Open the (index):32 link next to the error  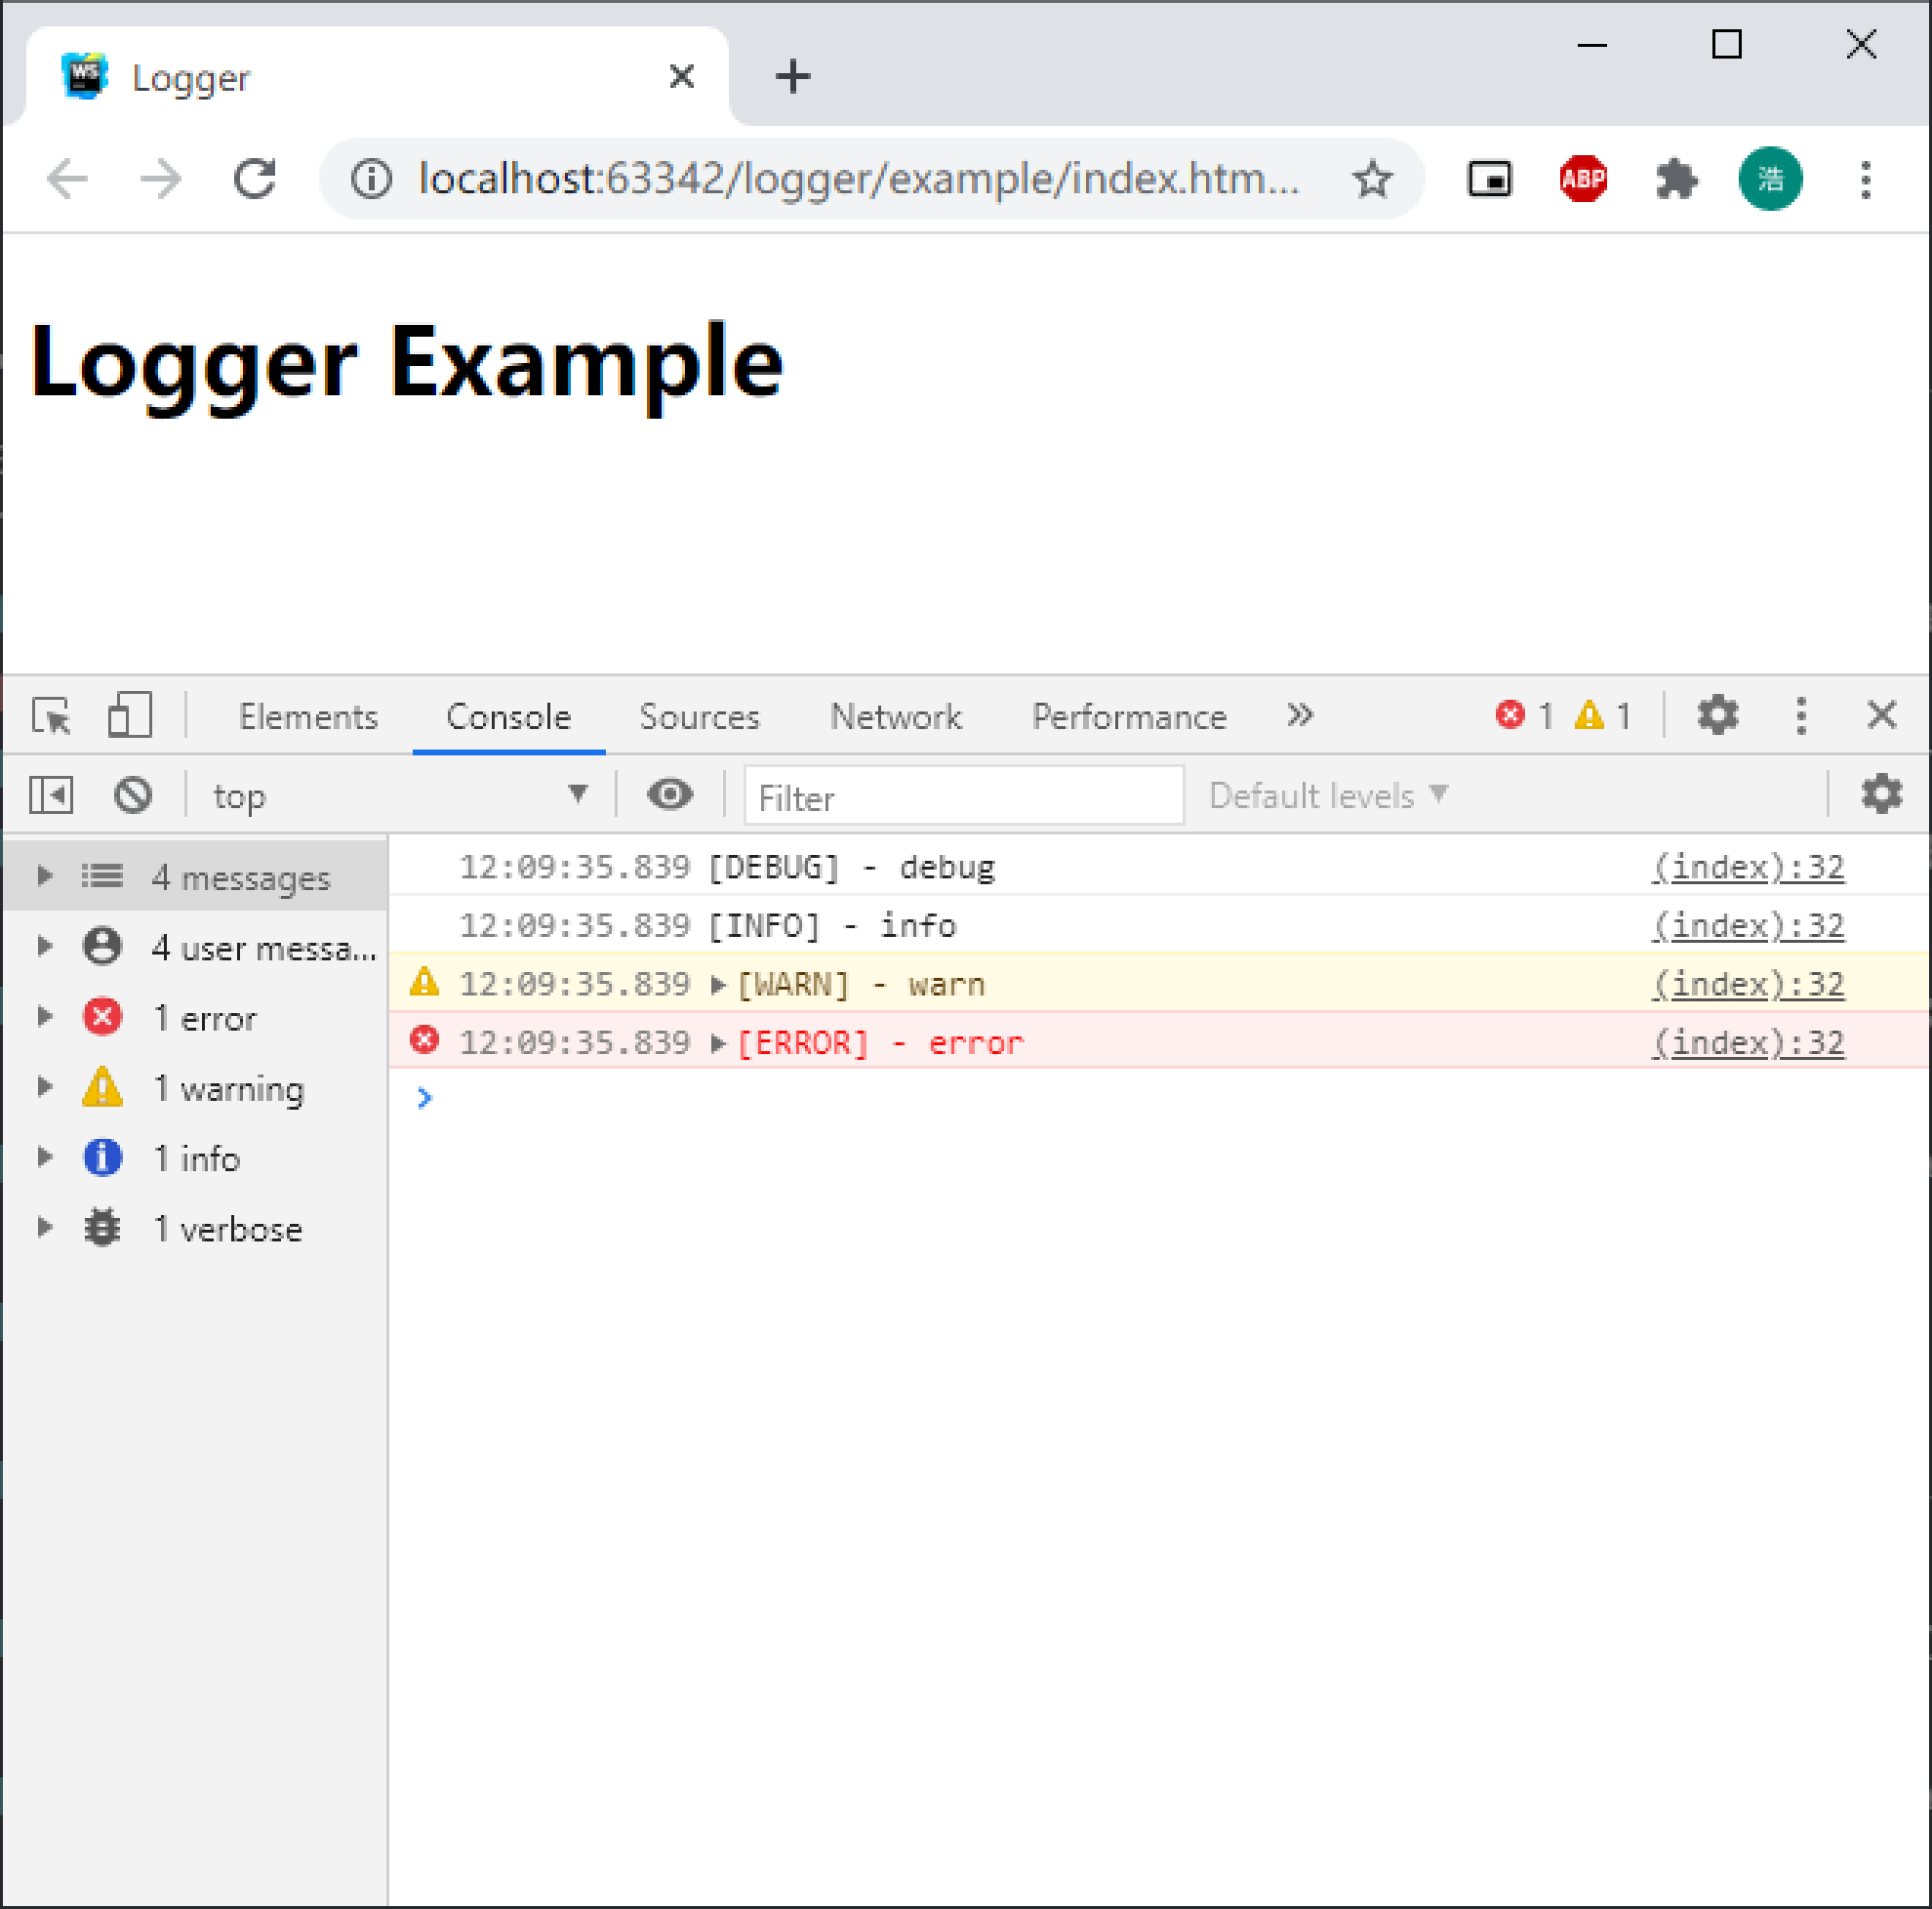coord(1746,1041)
